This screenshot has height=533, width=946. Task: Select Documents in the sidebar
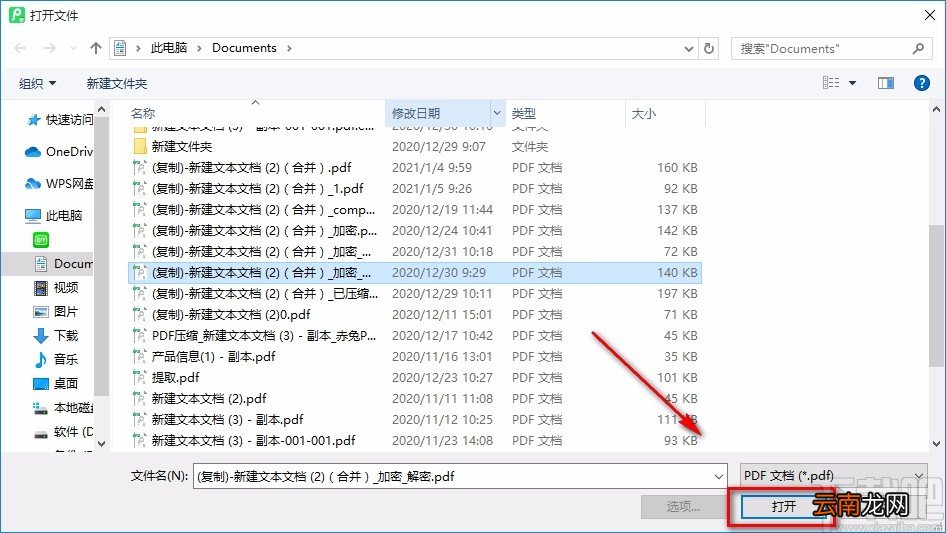[x=63, y=264]
